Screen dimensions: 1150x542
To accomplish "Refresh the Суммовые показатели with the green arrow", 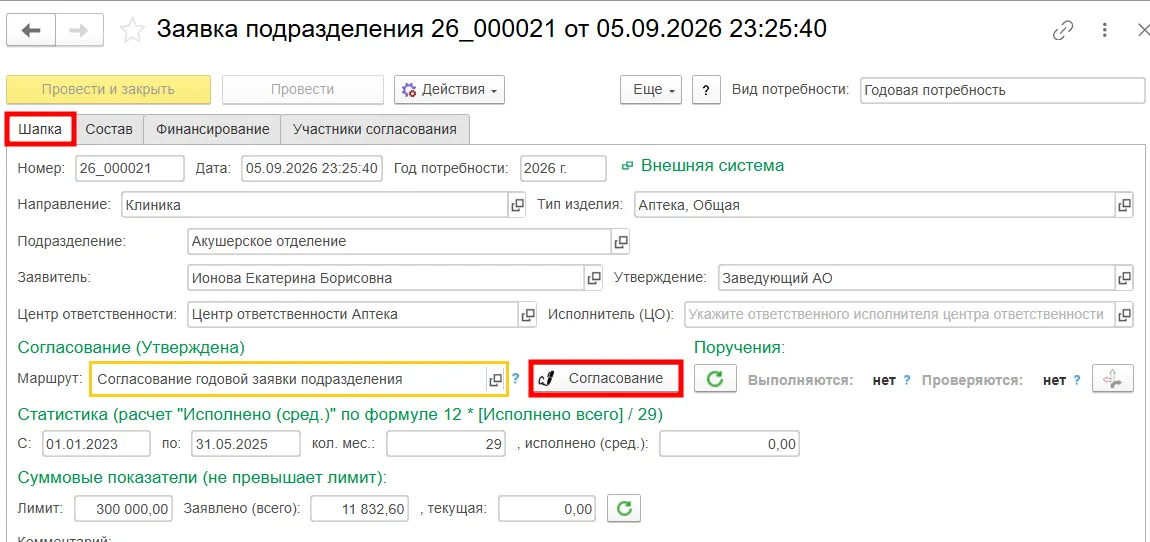I will [624, 508].
